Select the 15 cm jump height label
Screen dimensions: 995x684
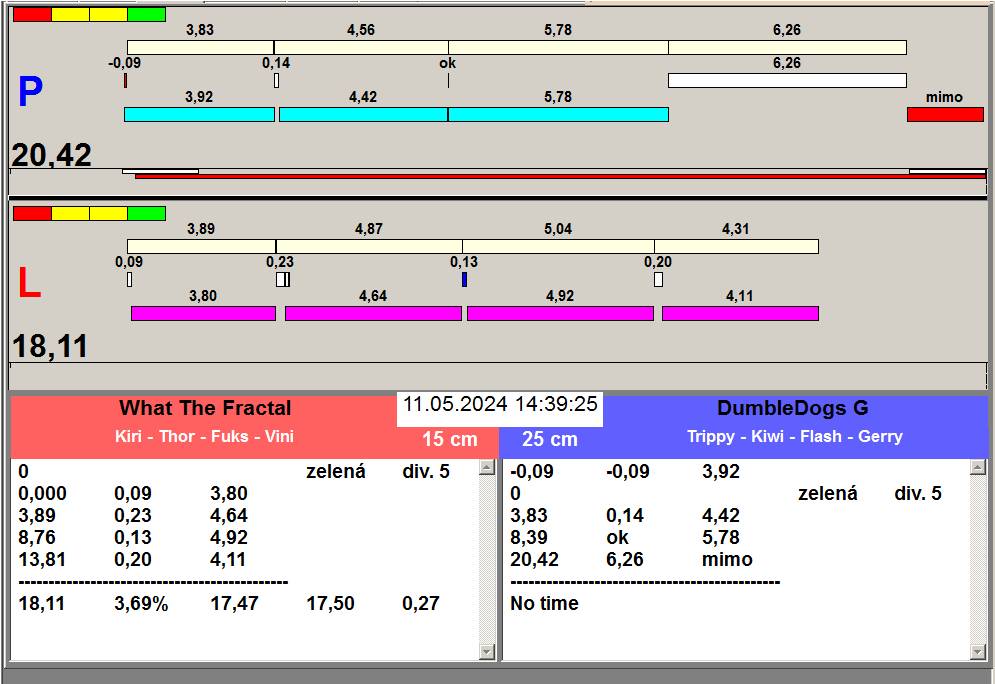[x=449, y=440]
